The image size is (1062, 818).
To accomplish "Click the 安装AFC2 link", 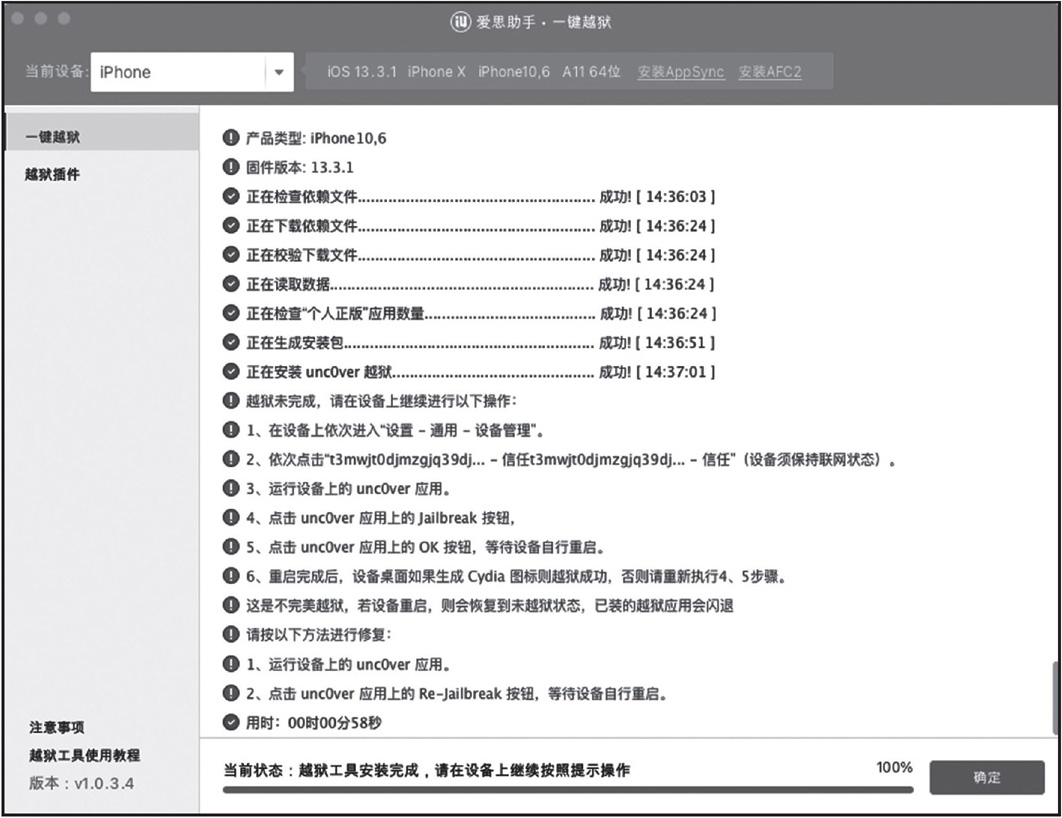I will coord(770,72).
